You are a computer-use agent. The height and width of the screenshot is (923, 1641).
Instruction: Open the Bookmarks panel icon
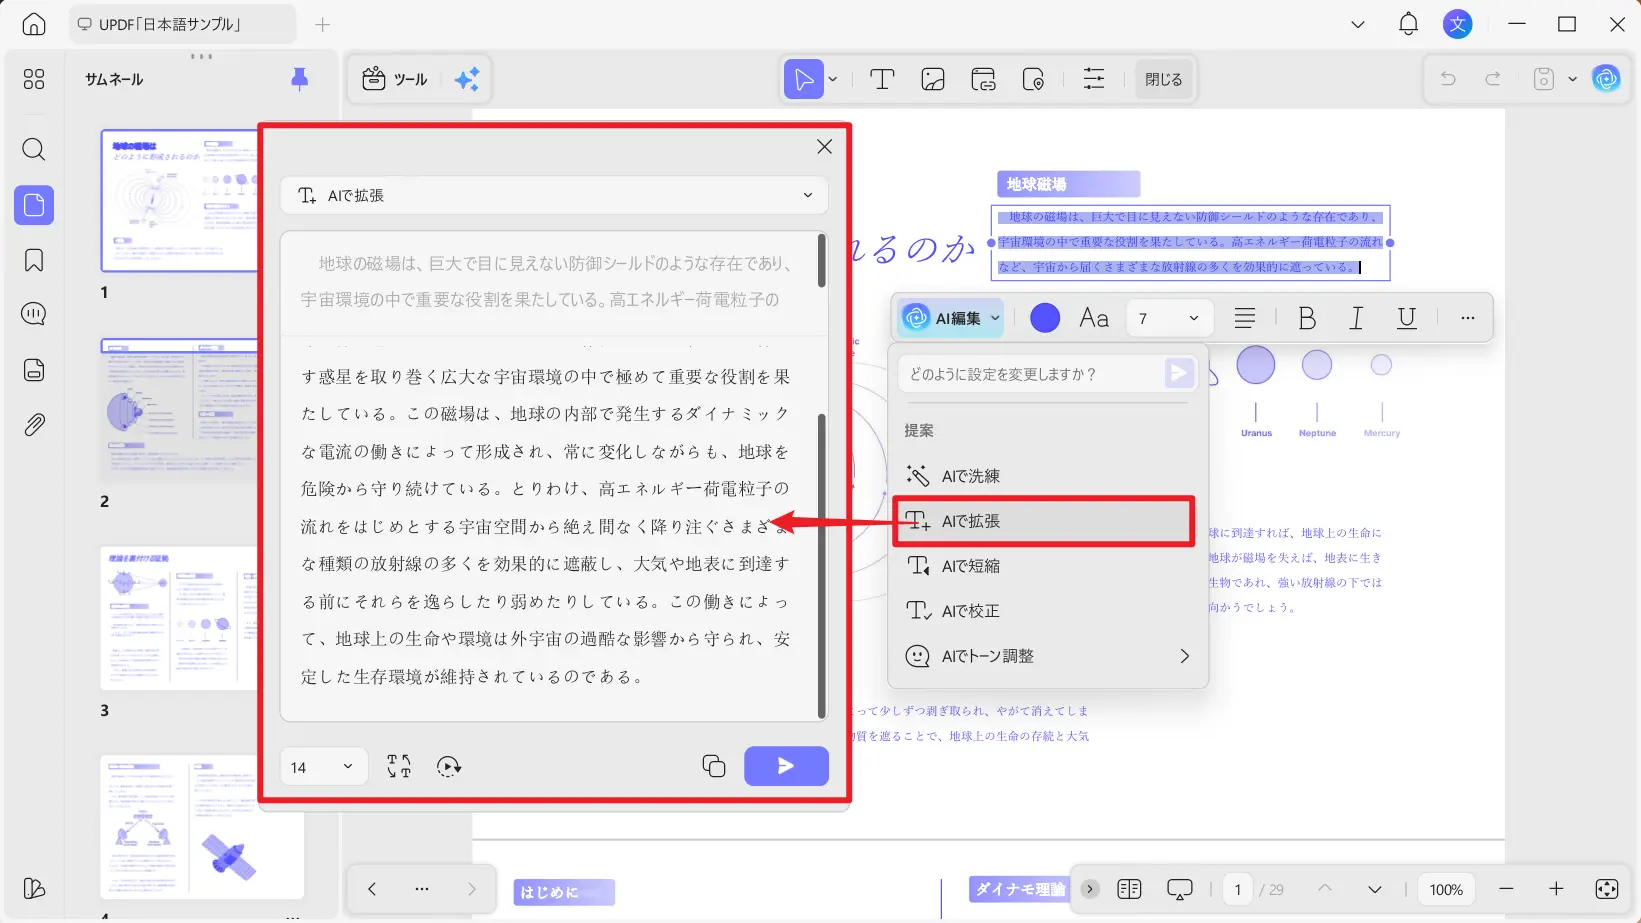33,259
